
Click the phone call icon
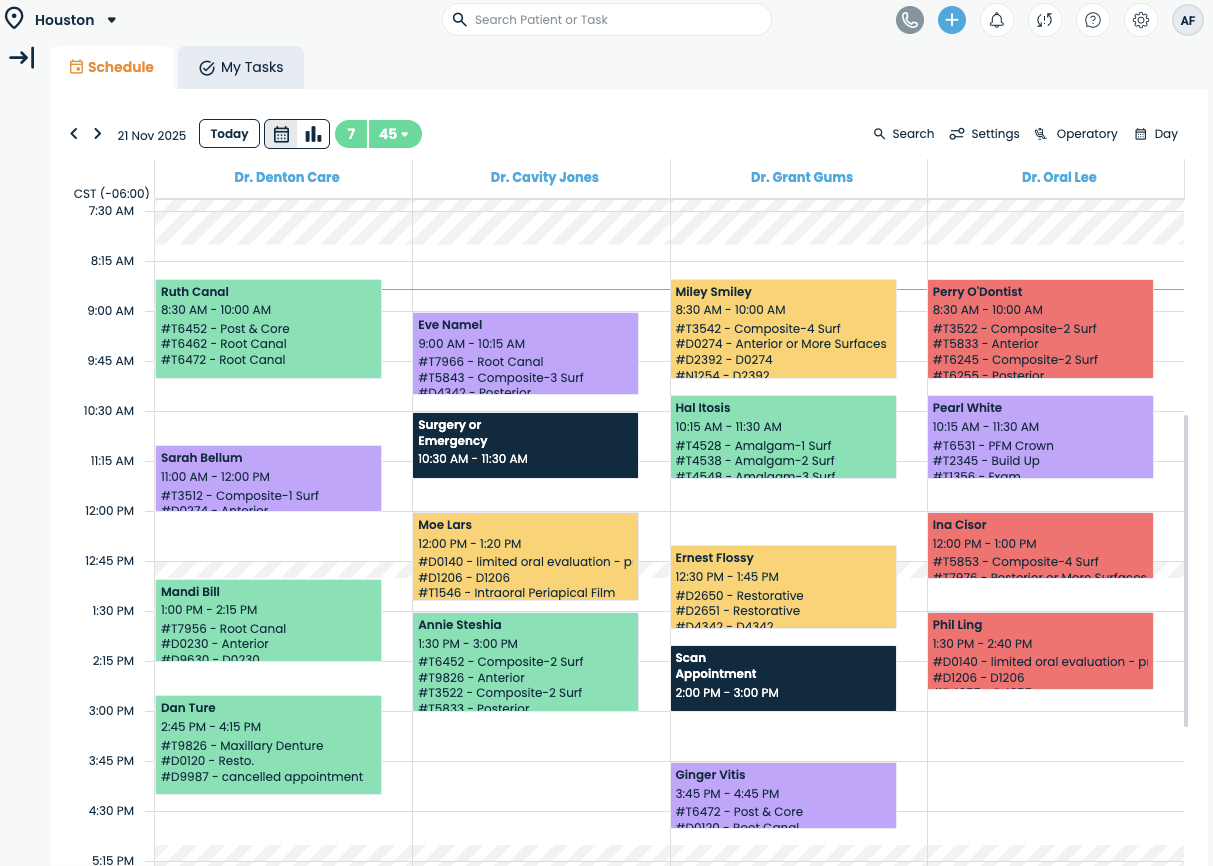[x=909, y=20]
